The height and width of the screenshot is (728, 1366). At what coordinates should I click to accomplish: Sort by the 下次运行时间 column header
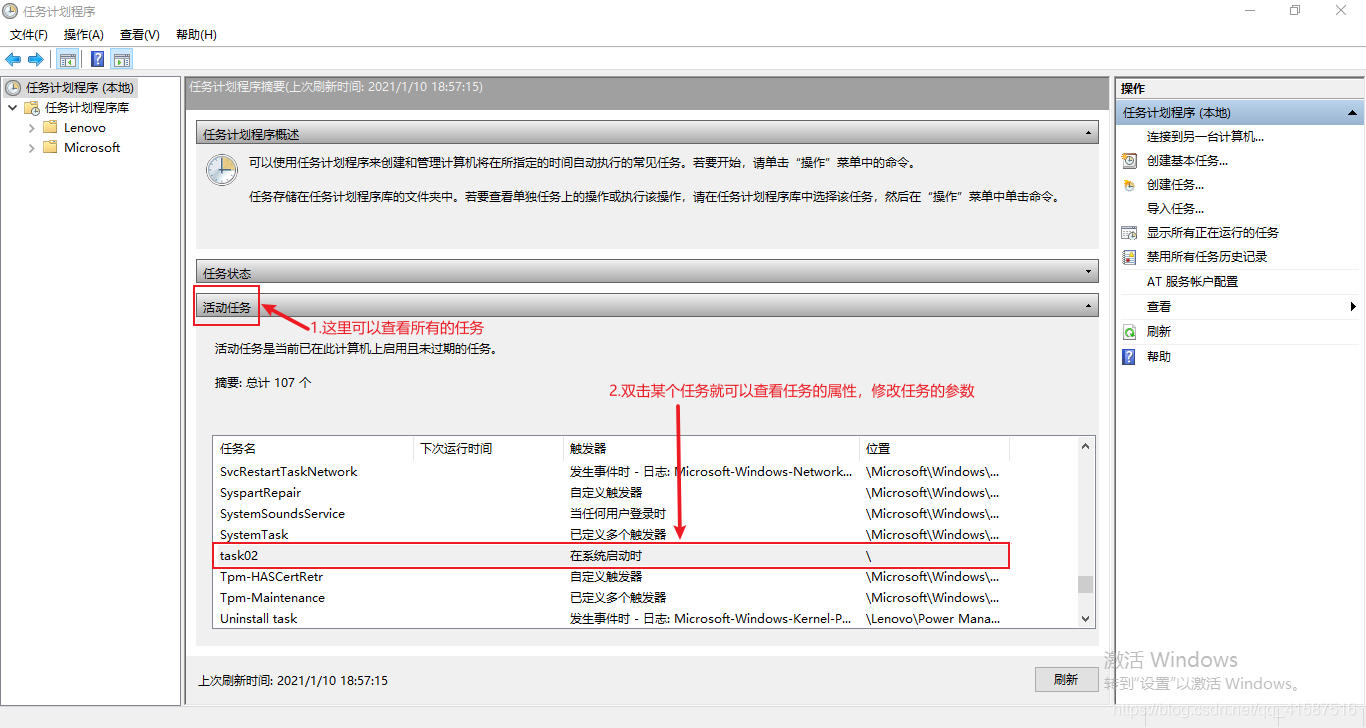coord(489,448)
